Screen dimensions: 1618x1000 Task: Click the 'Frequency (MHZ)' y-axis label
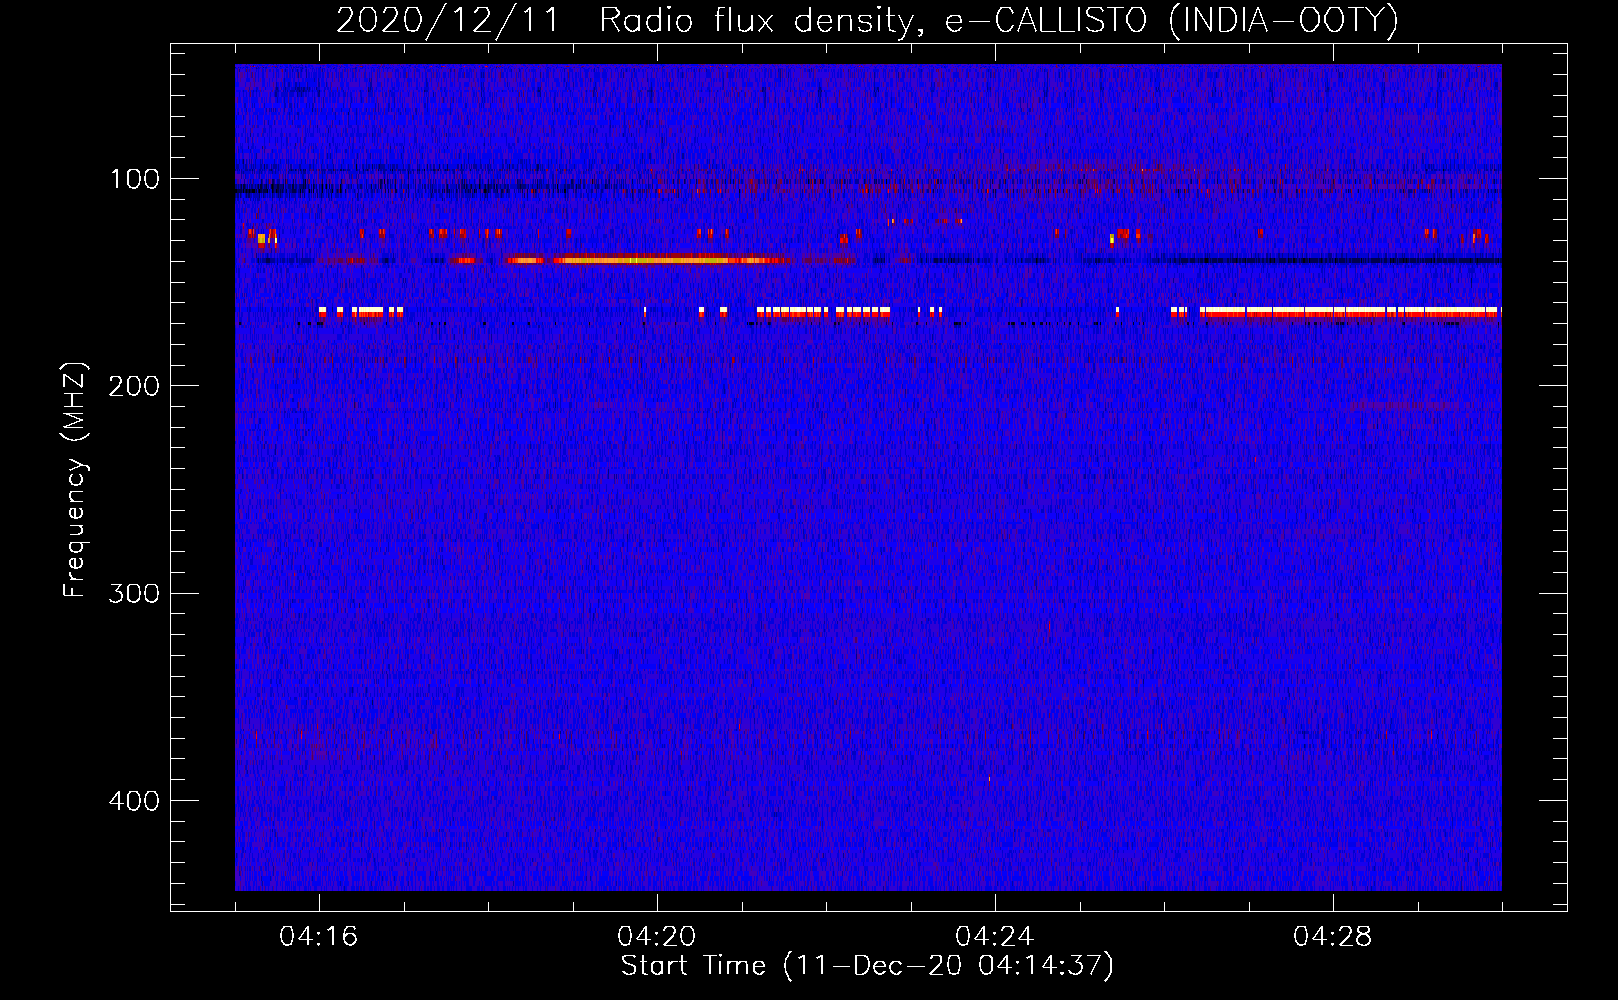coord(75,480)
